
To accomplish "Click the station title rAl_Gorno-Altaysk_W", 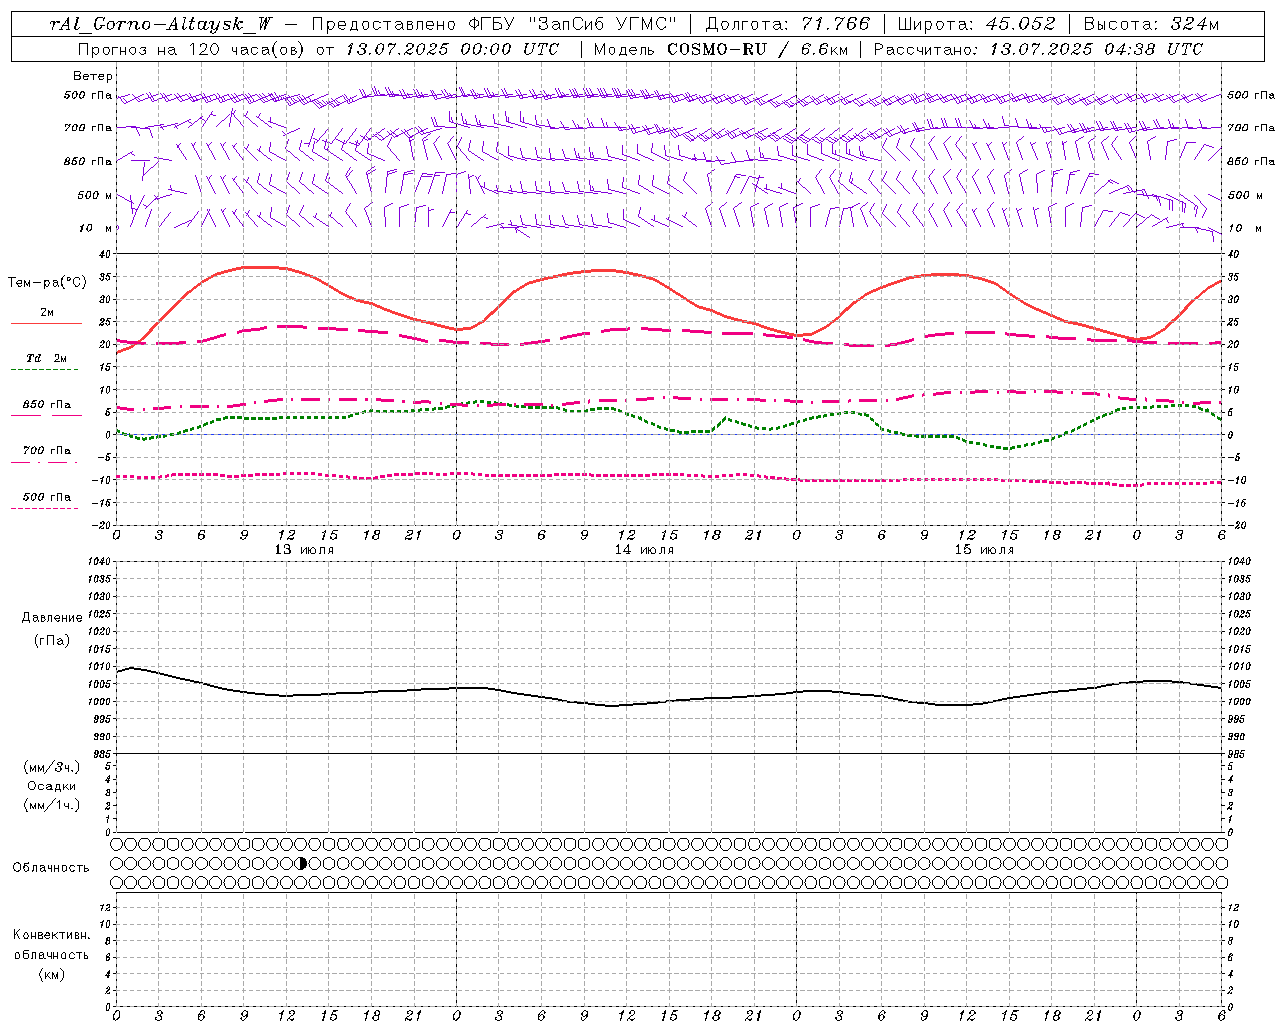I will point(161,24).
